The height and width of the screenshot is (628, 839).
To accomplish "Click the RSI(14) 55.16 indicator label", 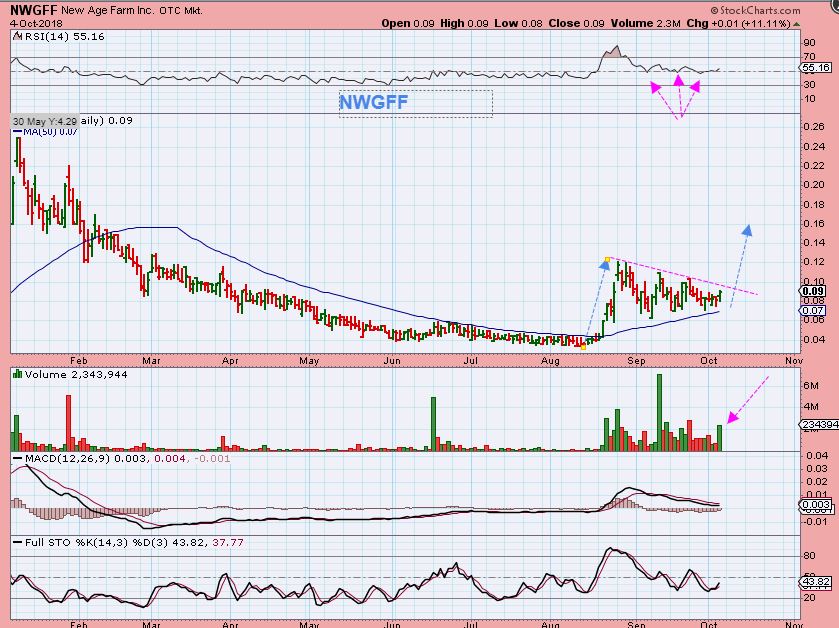I will tap(64, 36).
